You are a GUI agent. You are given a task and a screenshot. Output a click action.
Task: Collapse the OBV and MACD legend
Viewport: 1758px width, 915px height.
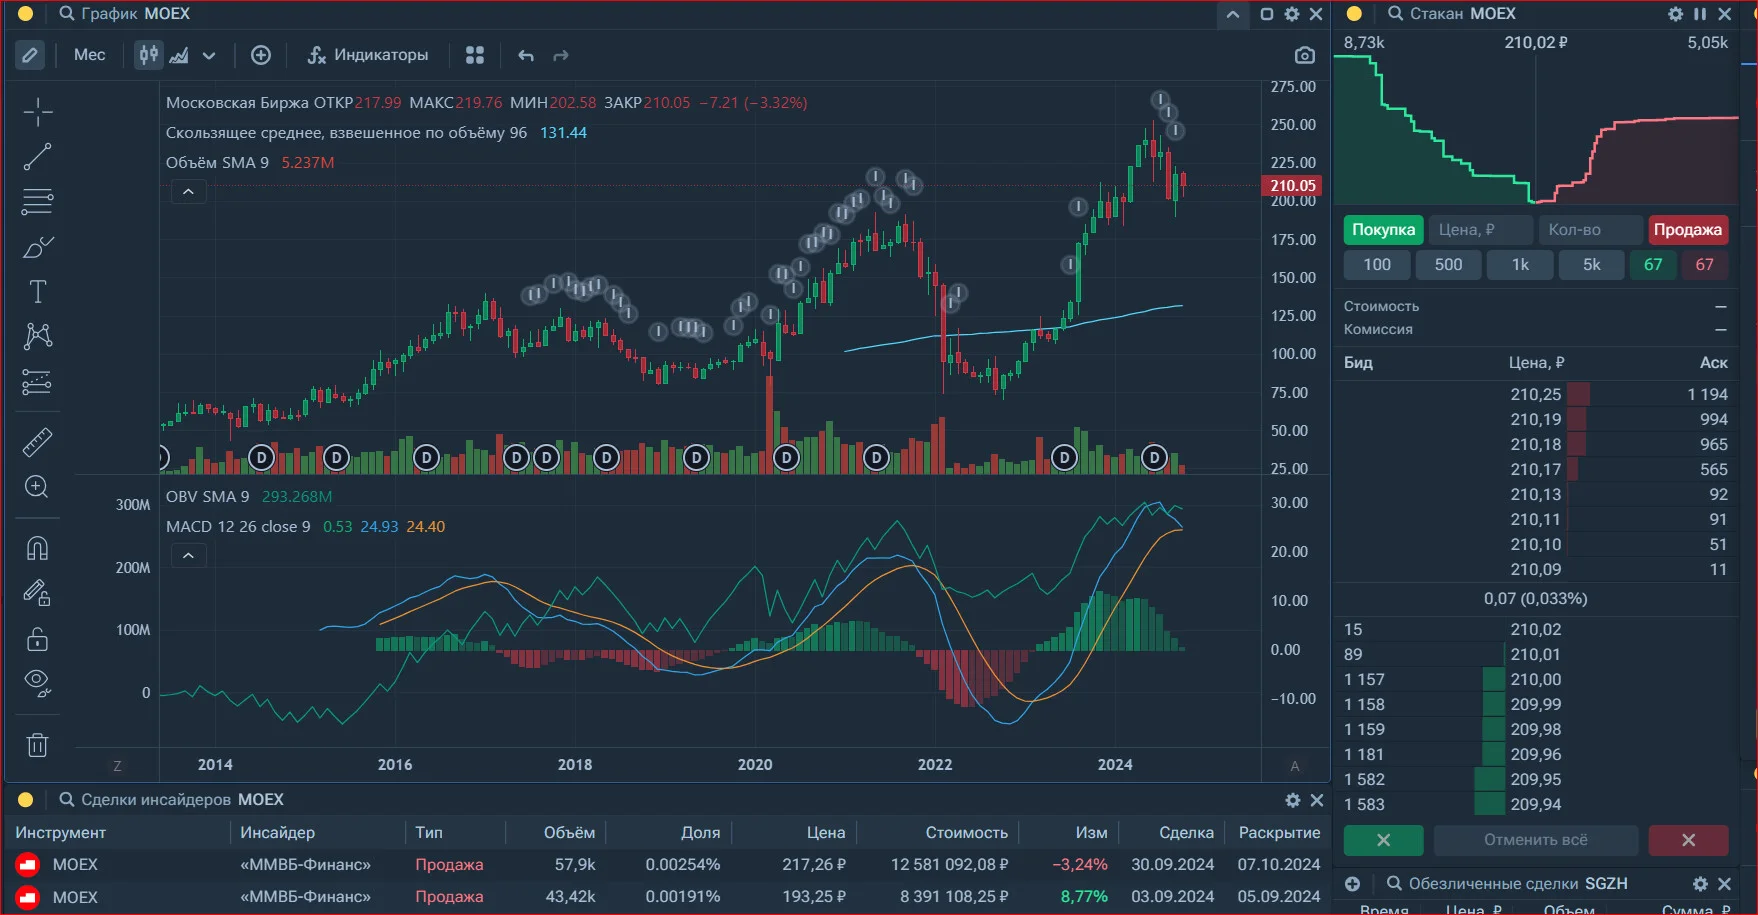188,556
